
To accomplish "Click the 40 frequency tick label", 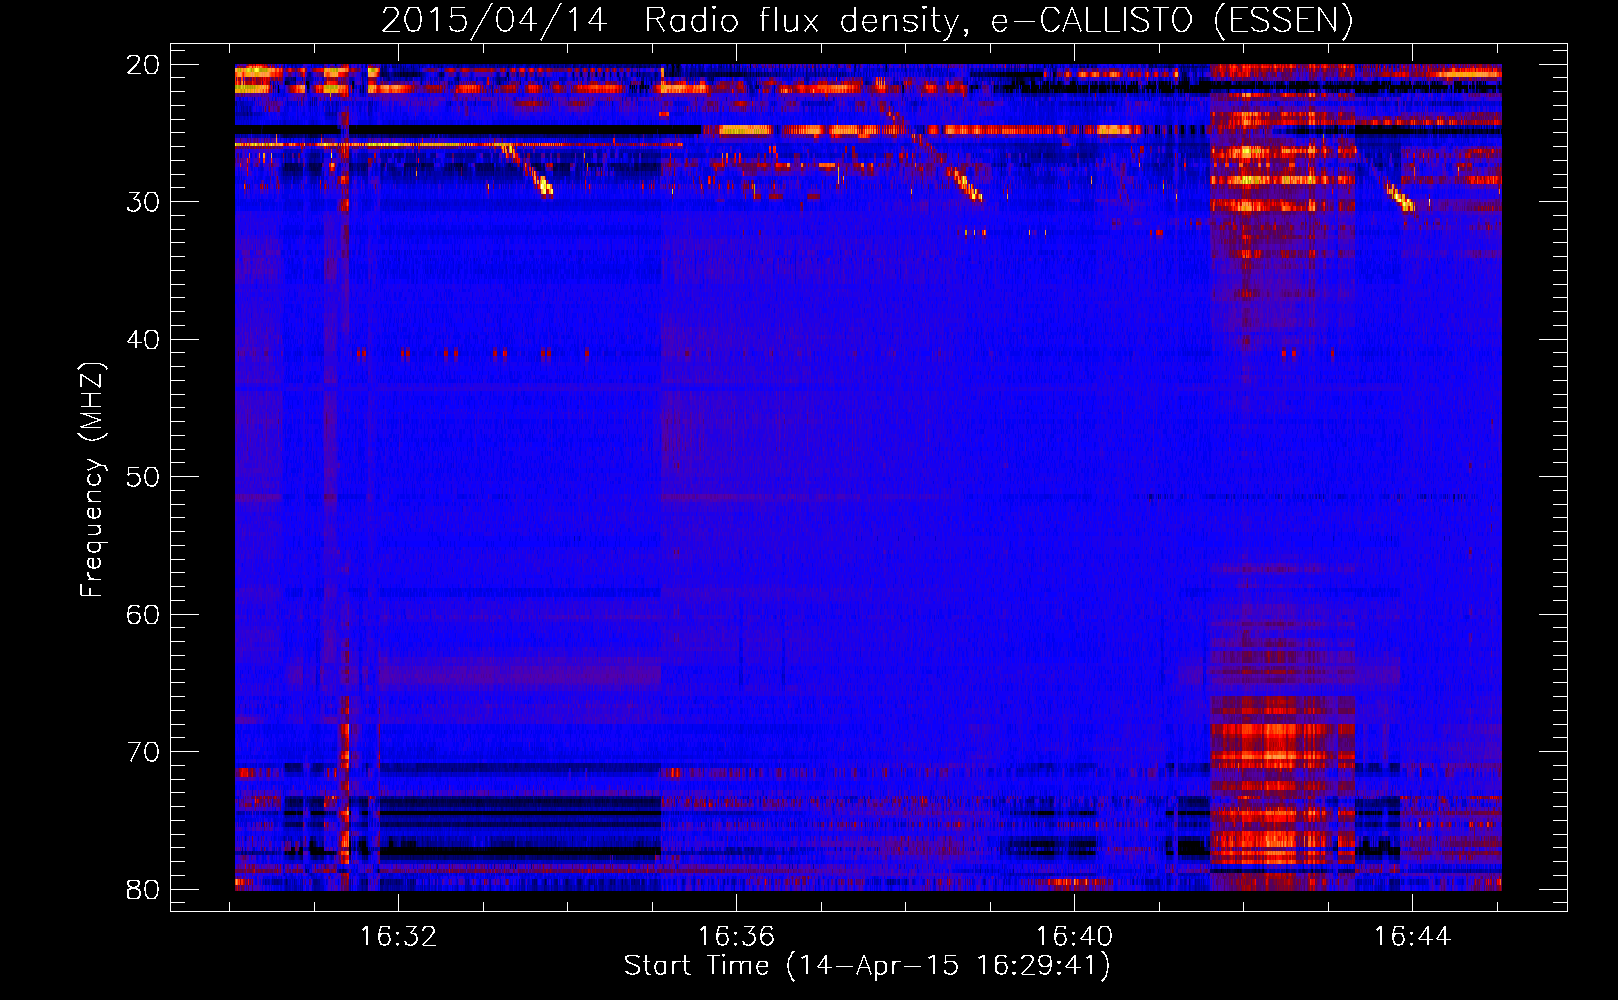I will pyautogui.click(x=143, y=340).
